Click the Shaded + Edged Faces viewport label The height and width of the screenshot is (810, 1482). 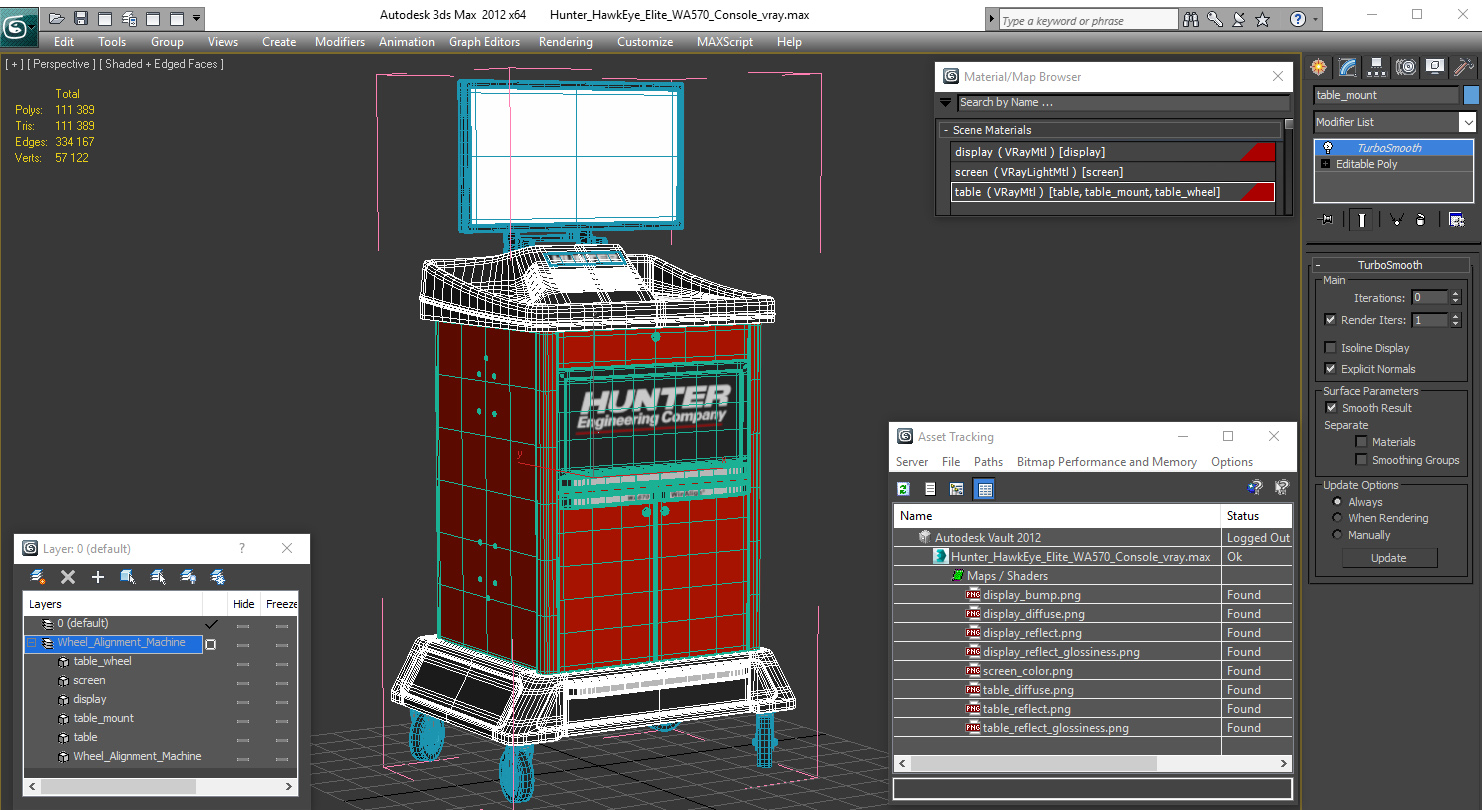[x=164, y=64]
